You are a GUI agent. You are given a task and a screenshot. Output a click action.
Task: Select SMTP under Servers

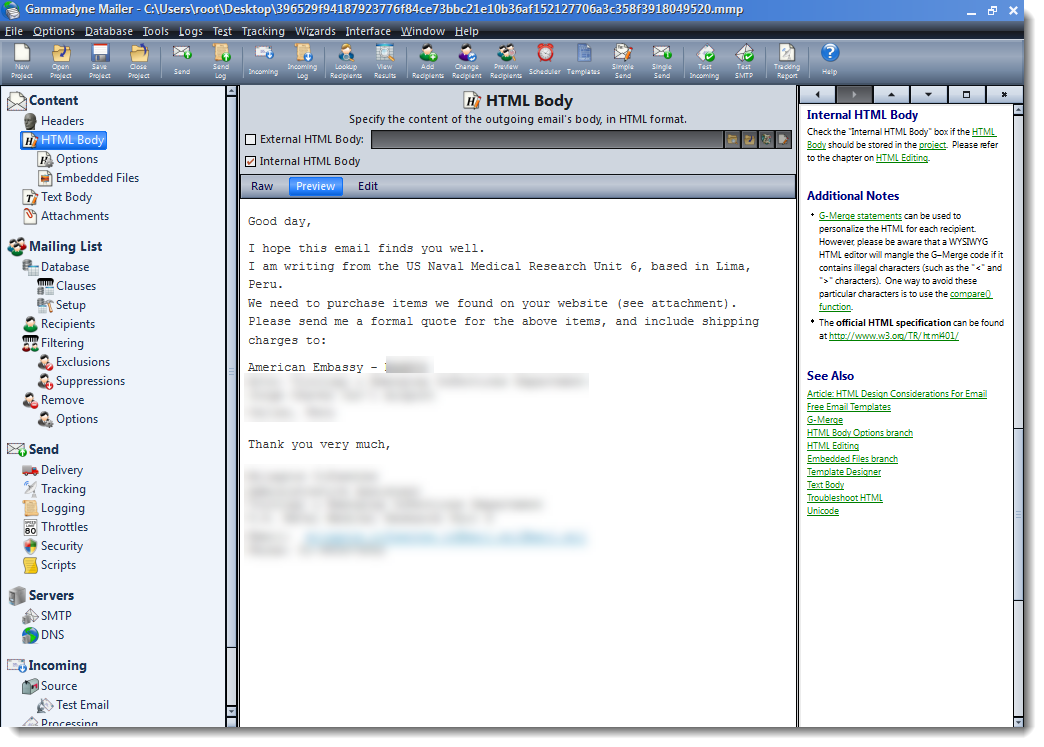tap(56, 617)
